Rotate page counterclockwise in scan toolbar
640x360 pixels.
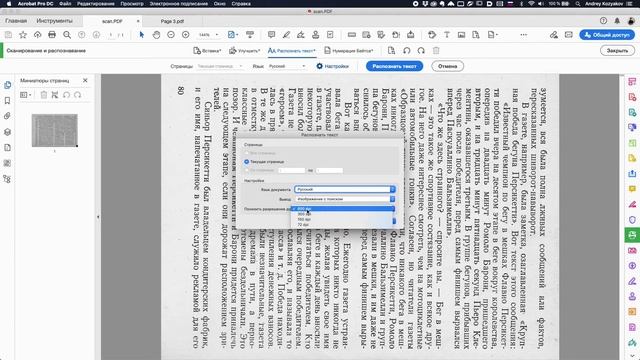(407, 51)
